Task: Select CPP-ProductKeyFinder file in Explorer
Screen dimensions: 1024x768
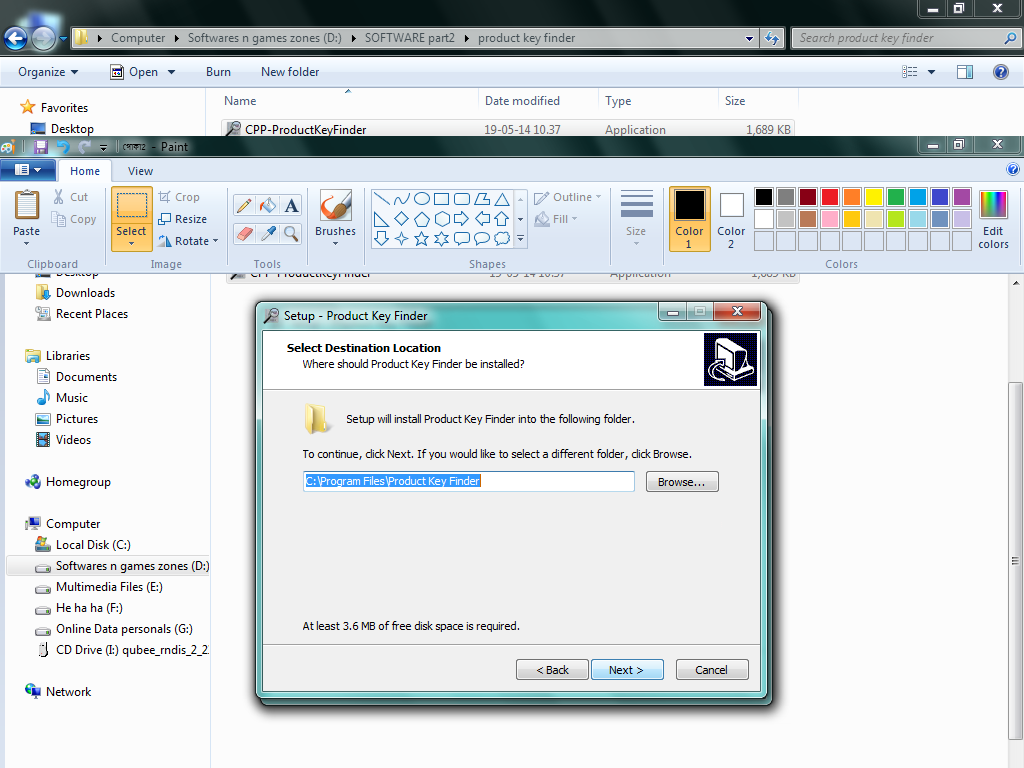Action: (306, 129)
